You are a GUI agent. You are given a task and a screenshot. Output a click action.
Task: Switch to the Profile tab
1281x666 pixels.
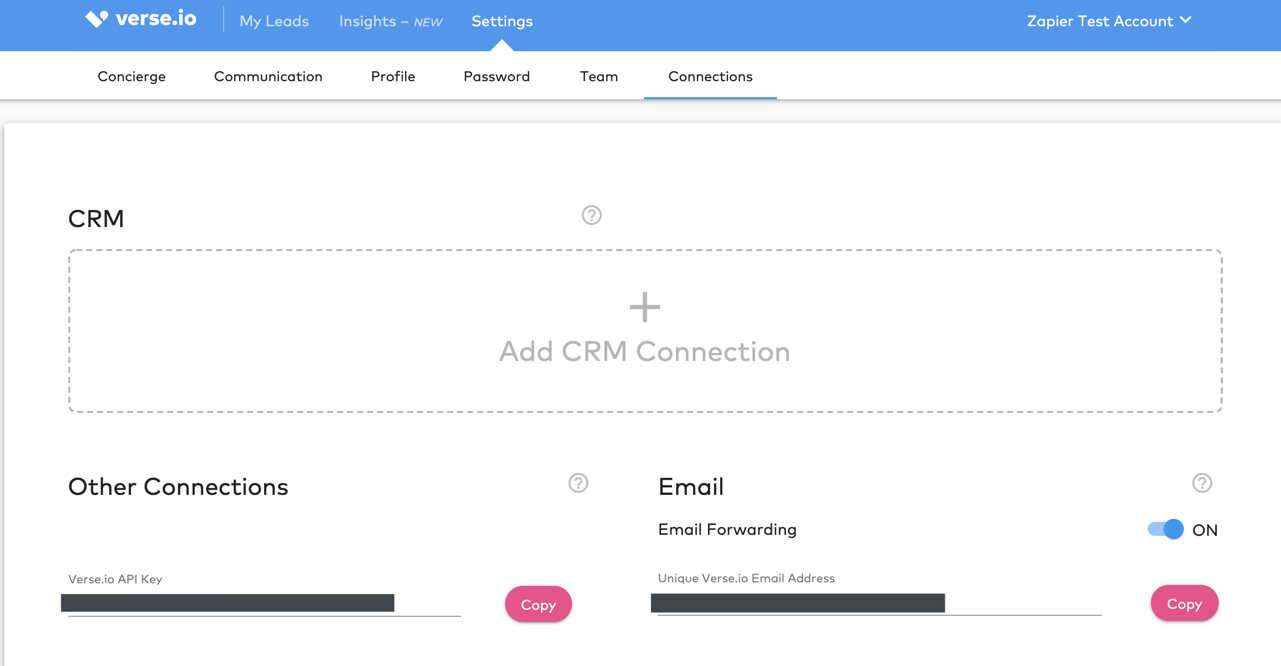393,76
